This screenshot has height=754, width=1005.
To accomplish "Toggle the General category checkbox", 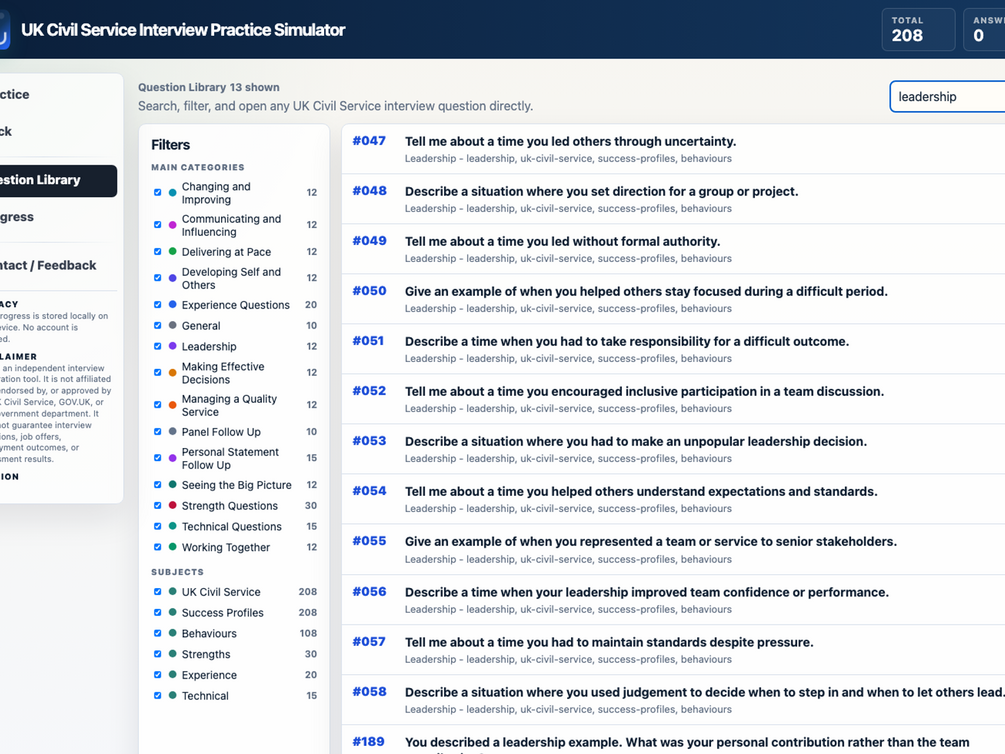I will tap(158, 325).
